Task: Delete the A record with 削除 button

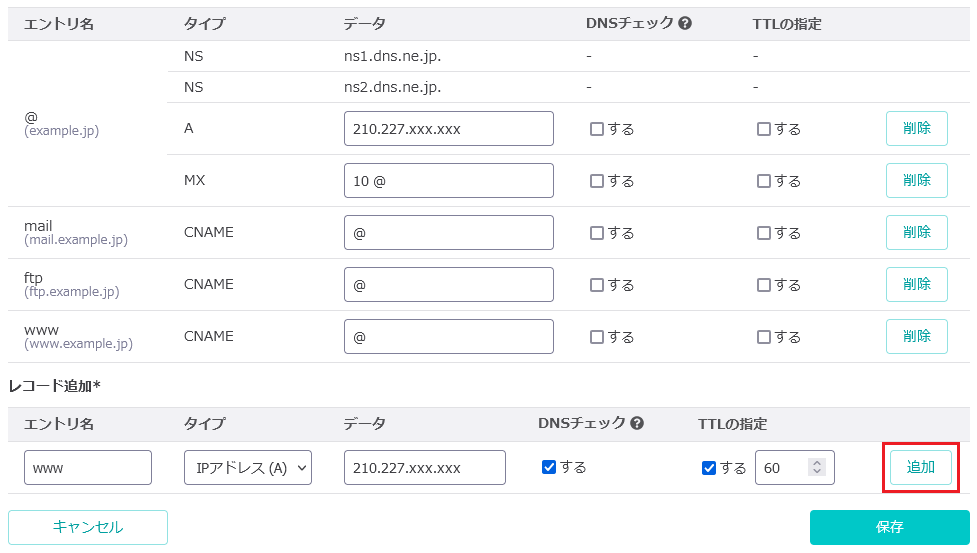Action: 917,128
